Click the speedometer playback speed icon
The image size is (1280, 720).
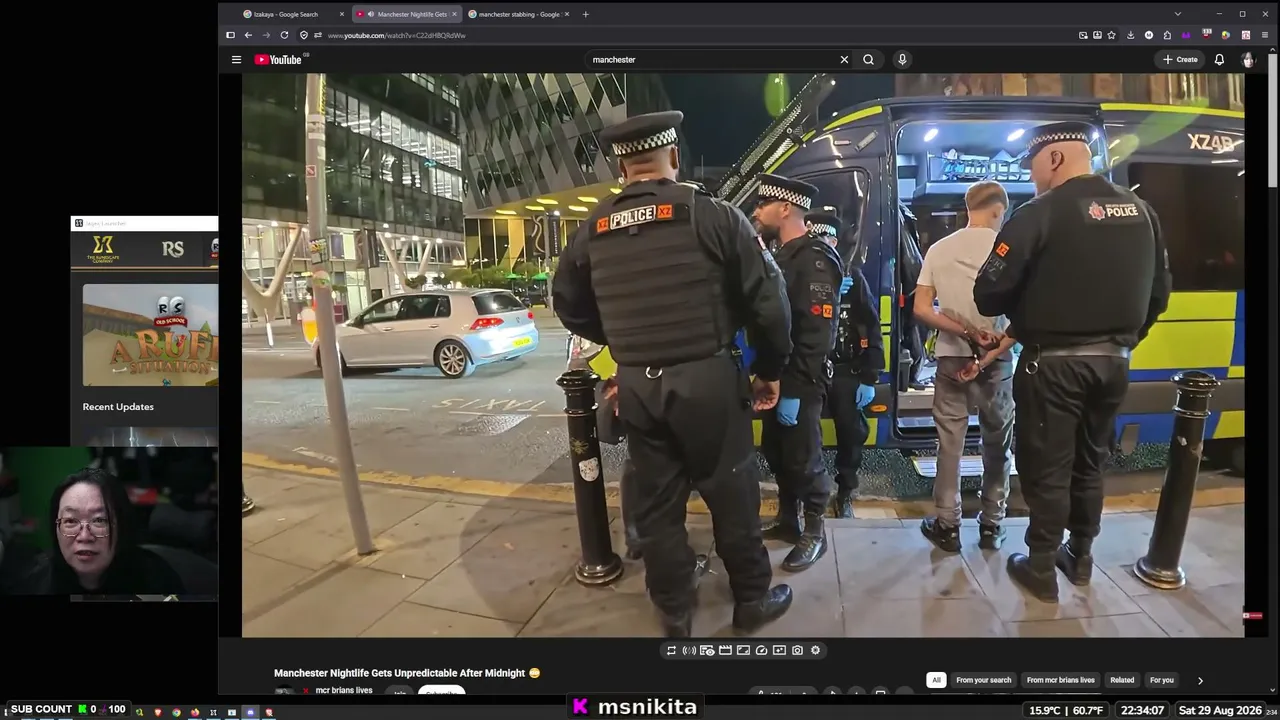click(x=761, y=650)
